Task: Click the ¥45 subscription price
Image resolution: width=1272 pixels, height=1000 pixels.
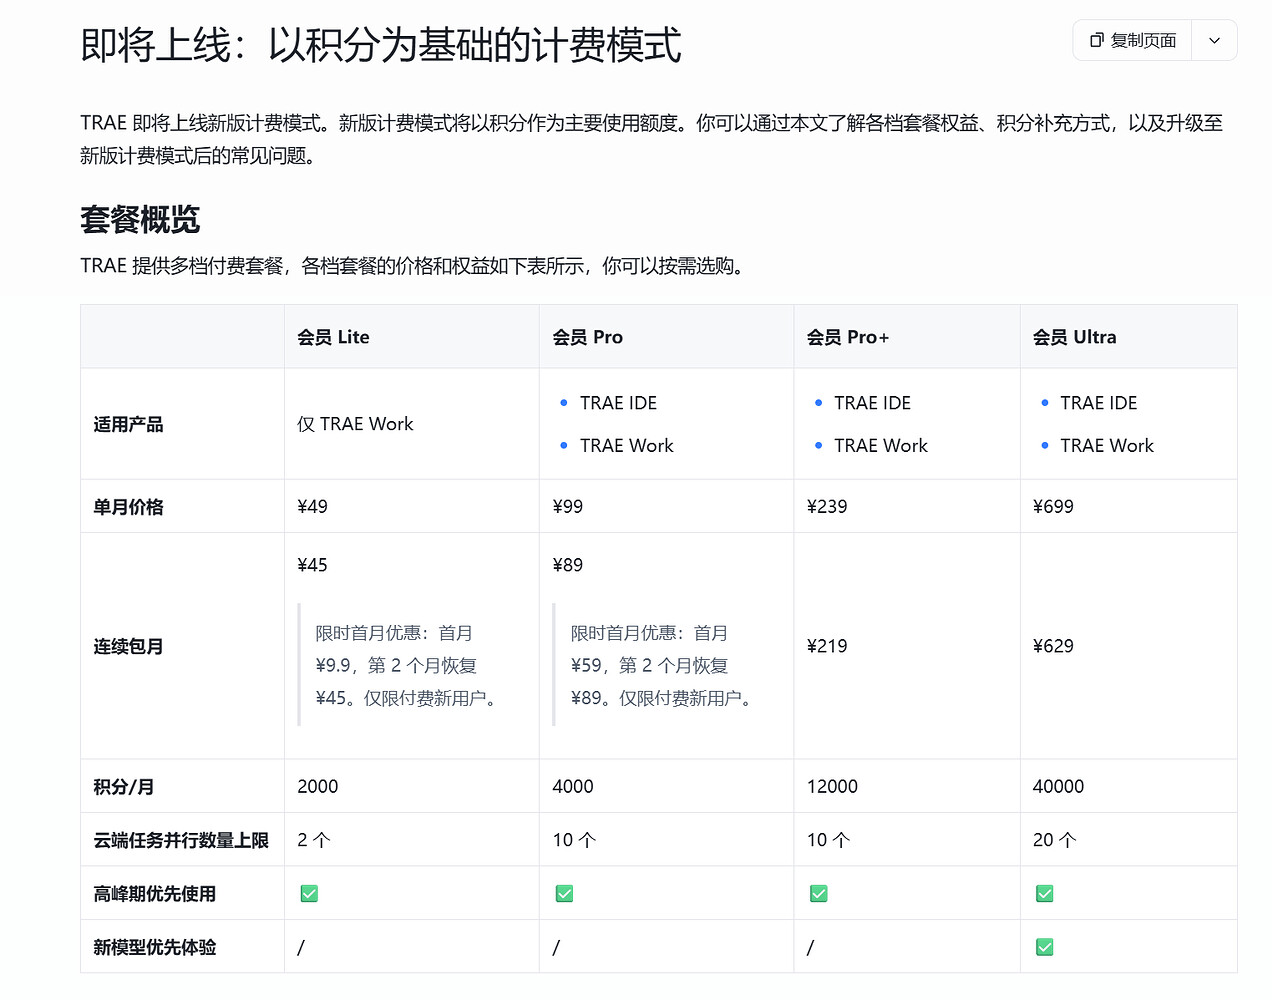Action: click(x=312, y=565)
